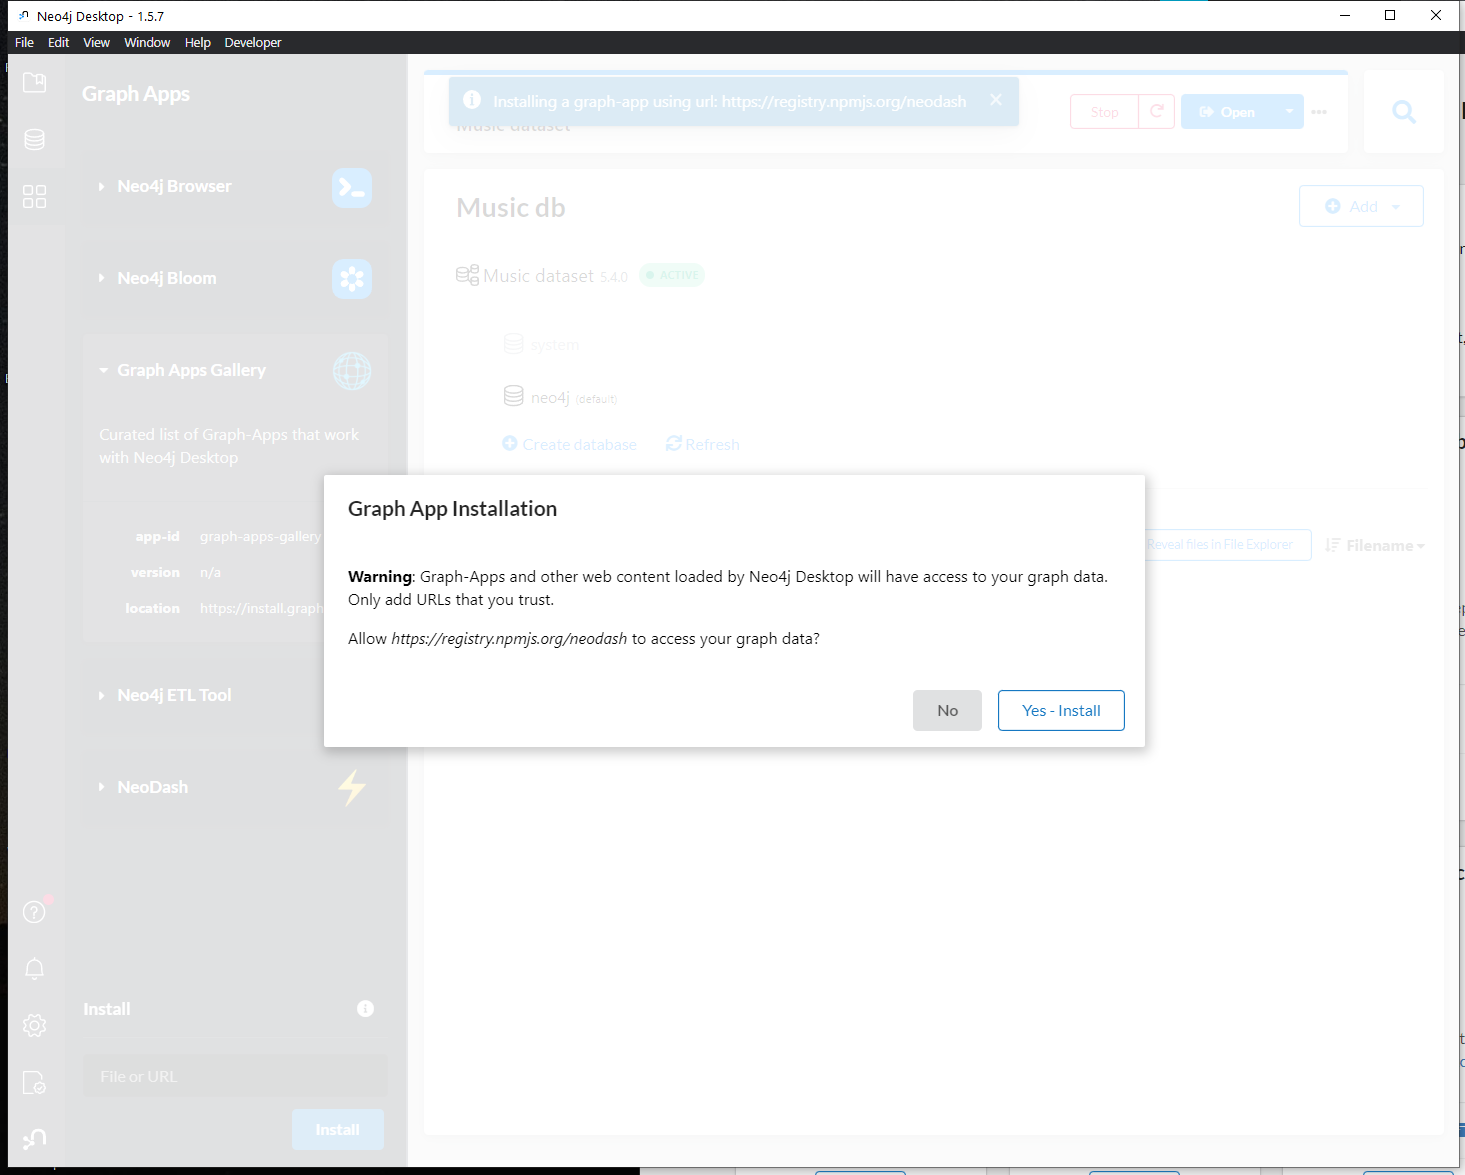Viewport: 1465px width, 1175px height.
Task: Dismiss the dialog with the No button
Action: click(946, 710)
